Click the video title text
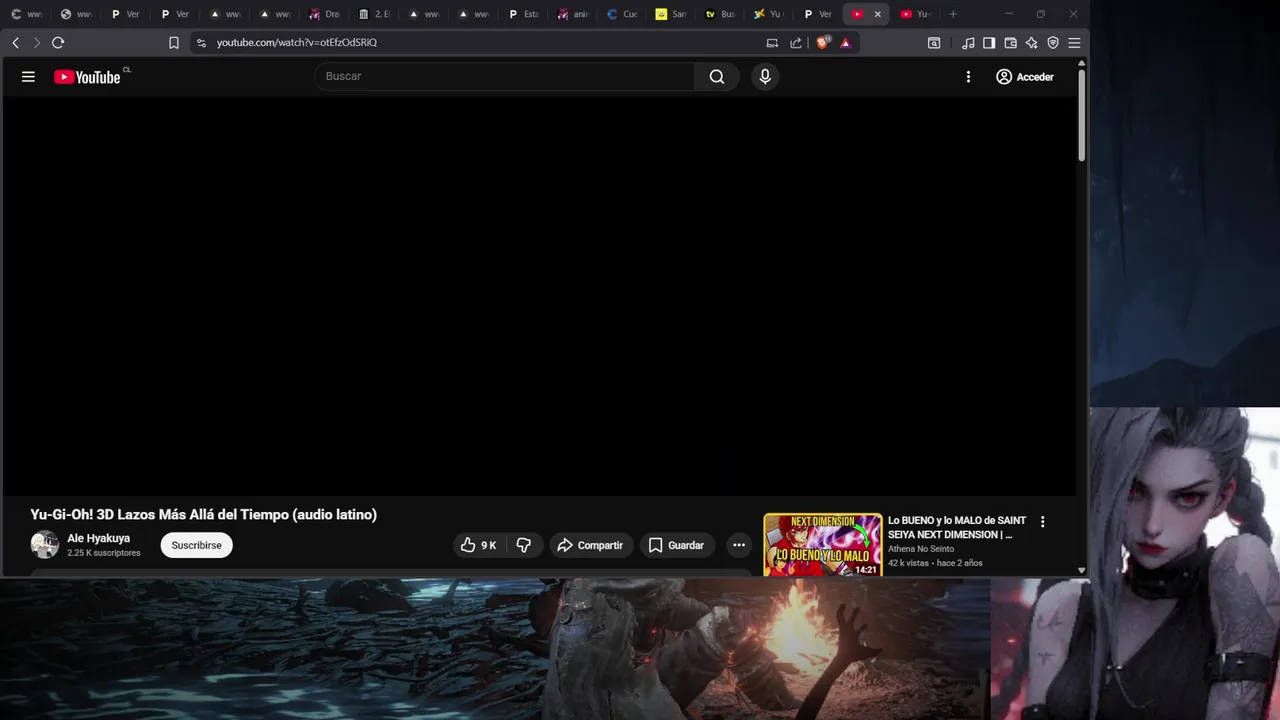Viewport: 1280px width, 720px height. click(204, 514)
